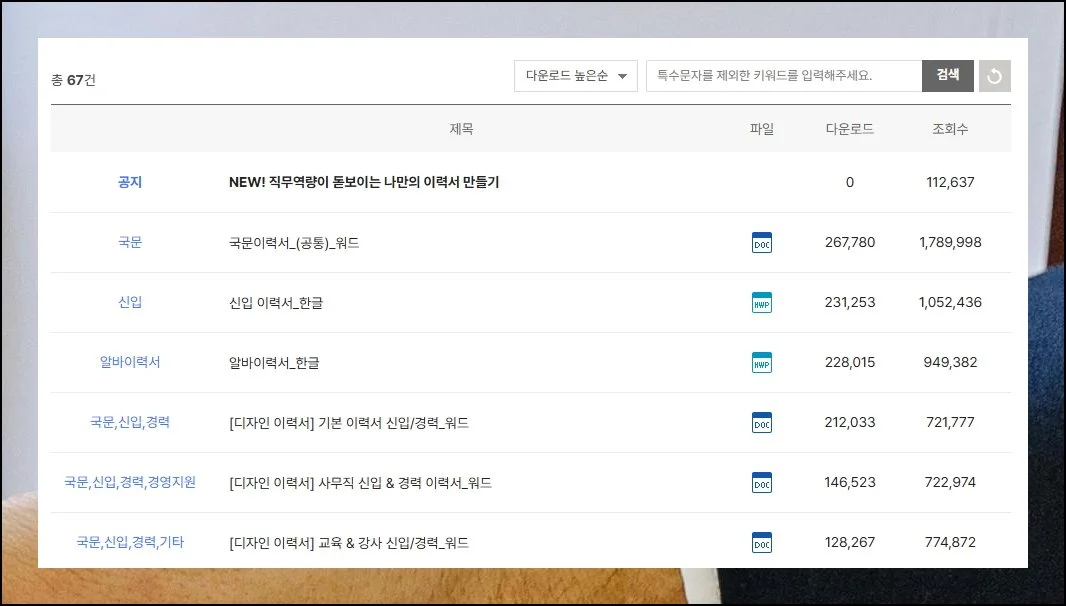1066x606 pixels.
Task: Open the 다운로드 높은순 sort dropdown
Action: [x=575, y=76]
